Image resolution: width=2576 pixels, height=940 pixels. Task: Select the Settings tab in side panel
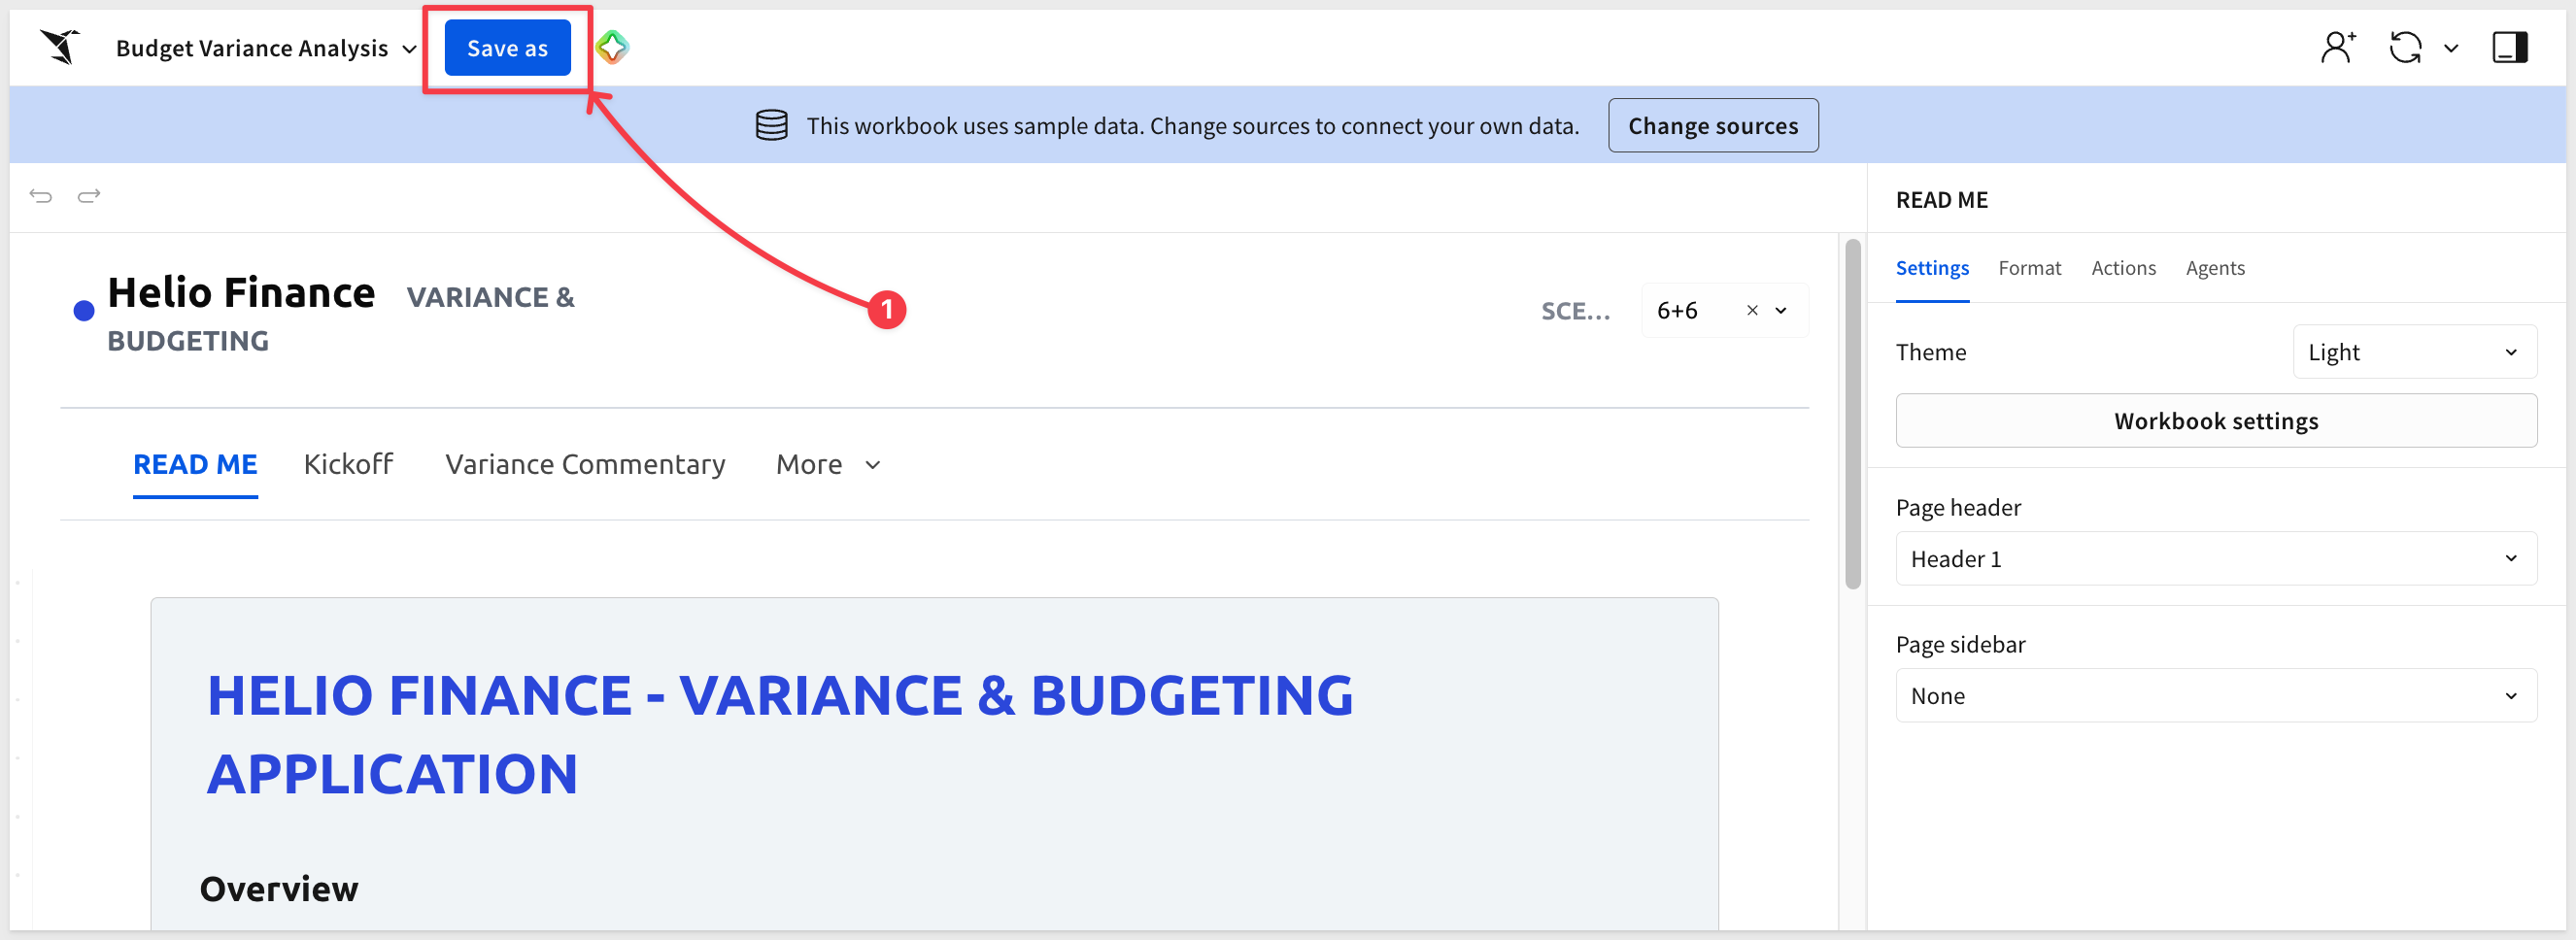click(x=1932, y=268)
